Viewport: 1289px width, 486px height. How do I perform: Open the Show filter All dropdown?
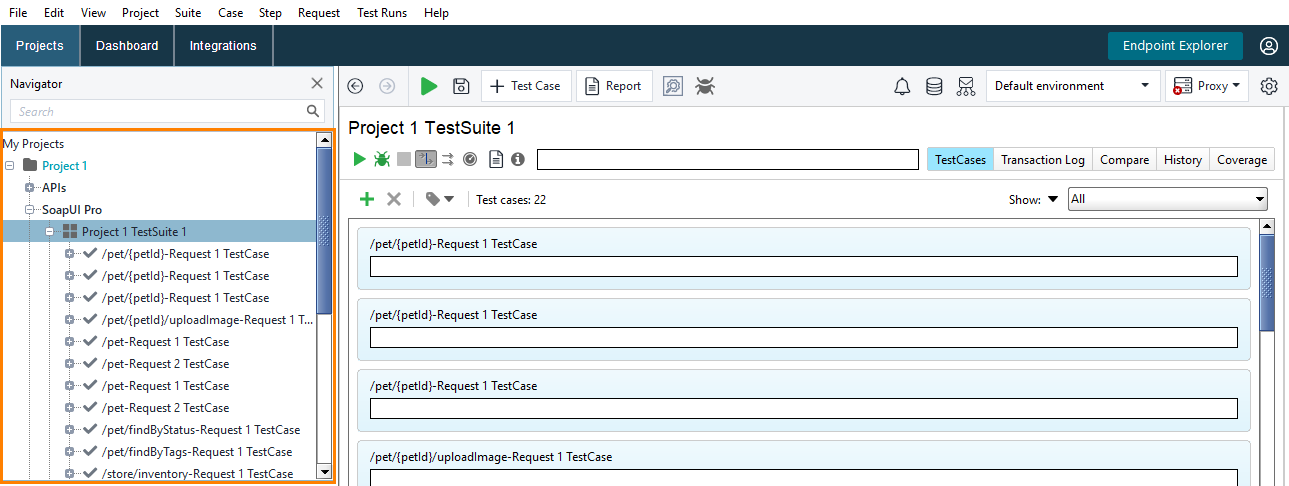pos(1168,199)
